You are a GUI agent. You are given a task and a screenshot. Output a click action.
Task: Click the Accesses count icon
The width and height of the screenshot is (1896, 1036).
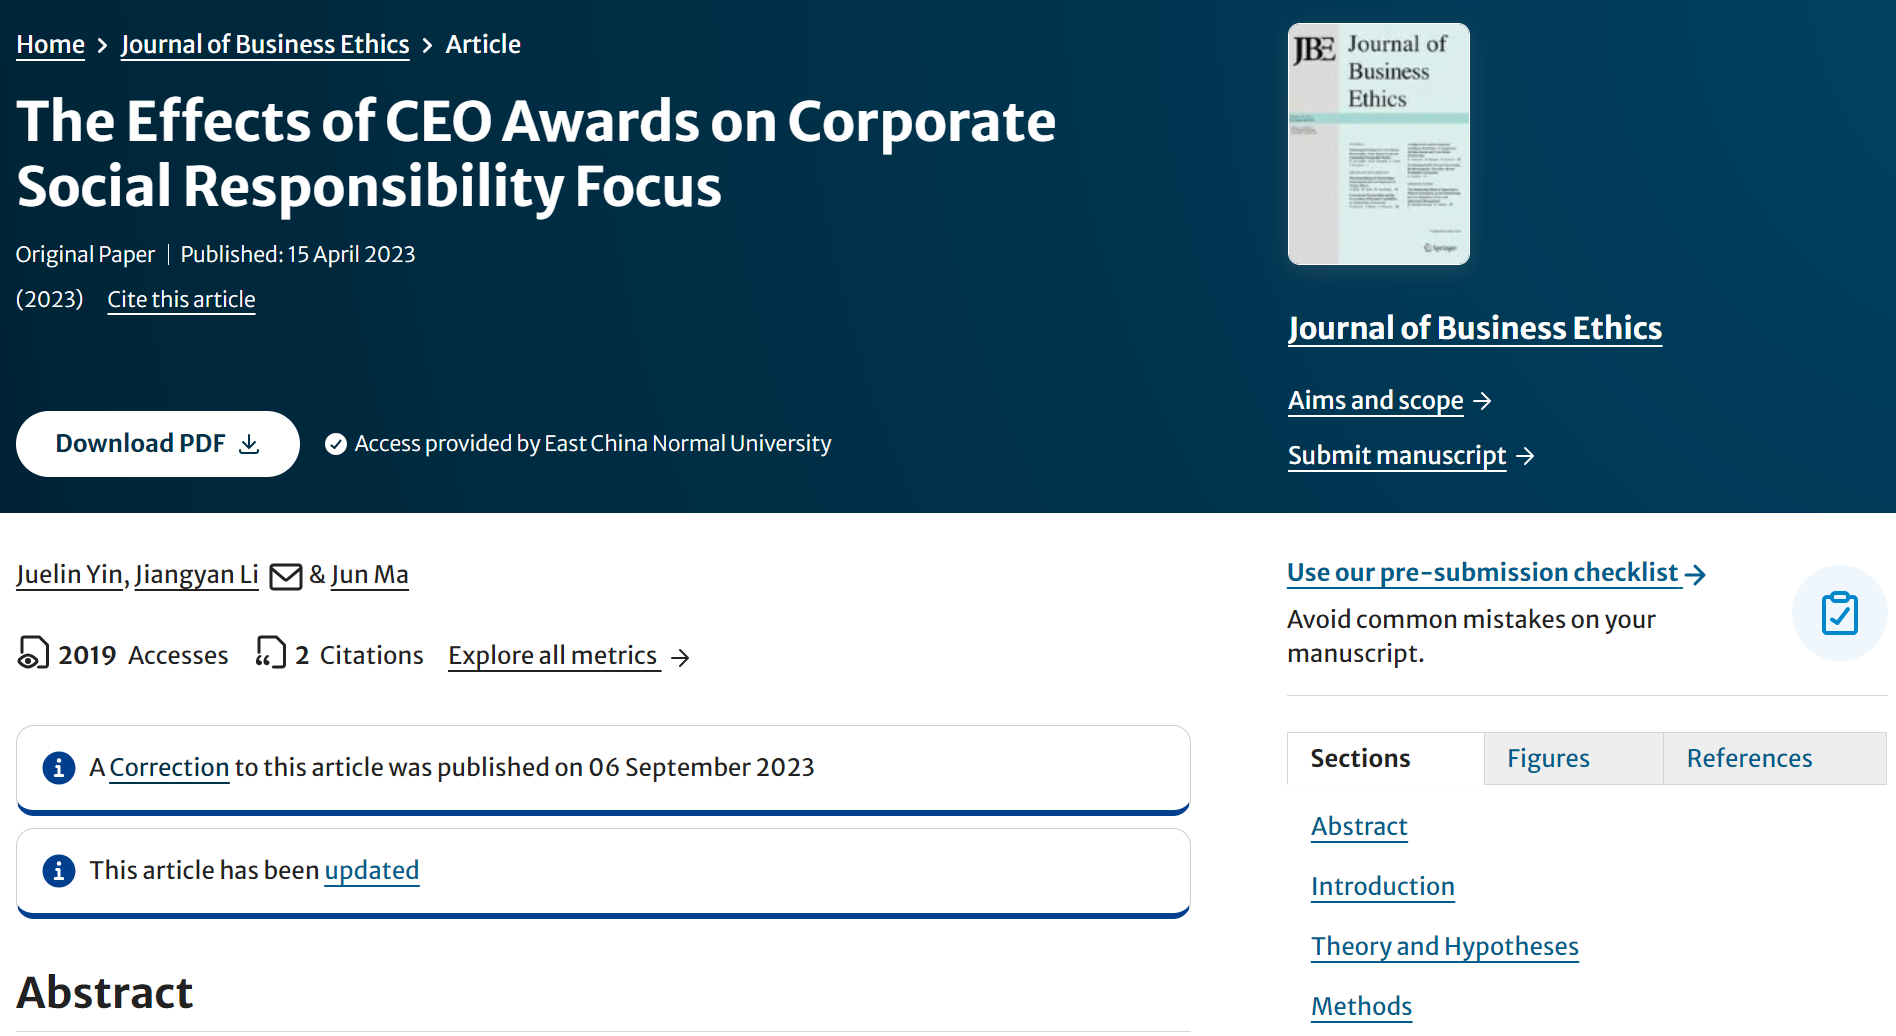(33, 653)
